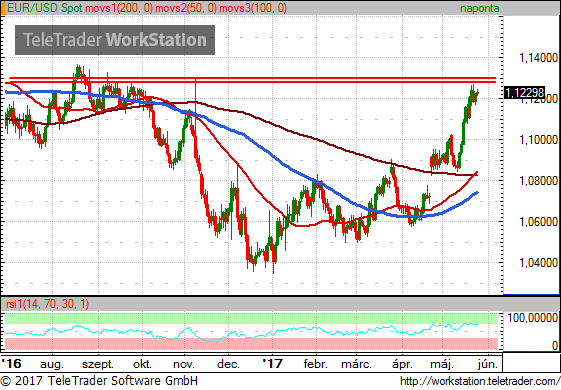Click the RSI axis 0 label

tap(555, 345)
